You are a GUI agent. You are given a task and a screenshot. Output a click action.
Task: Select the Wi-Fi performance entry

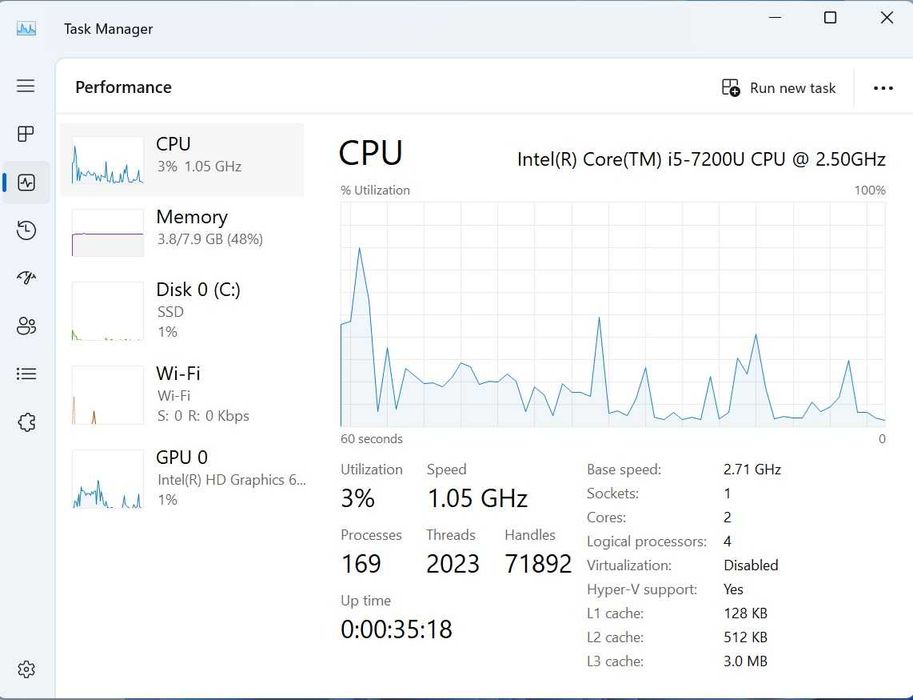(182, 394)
